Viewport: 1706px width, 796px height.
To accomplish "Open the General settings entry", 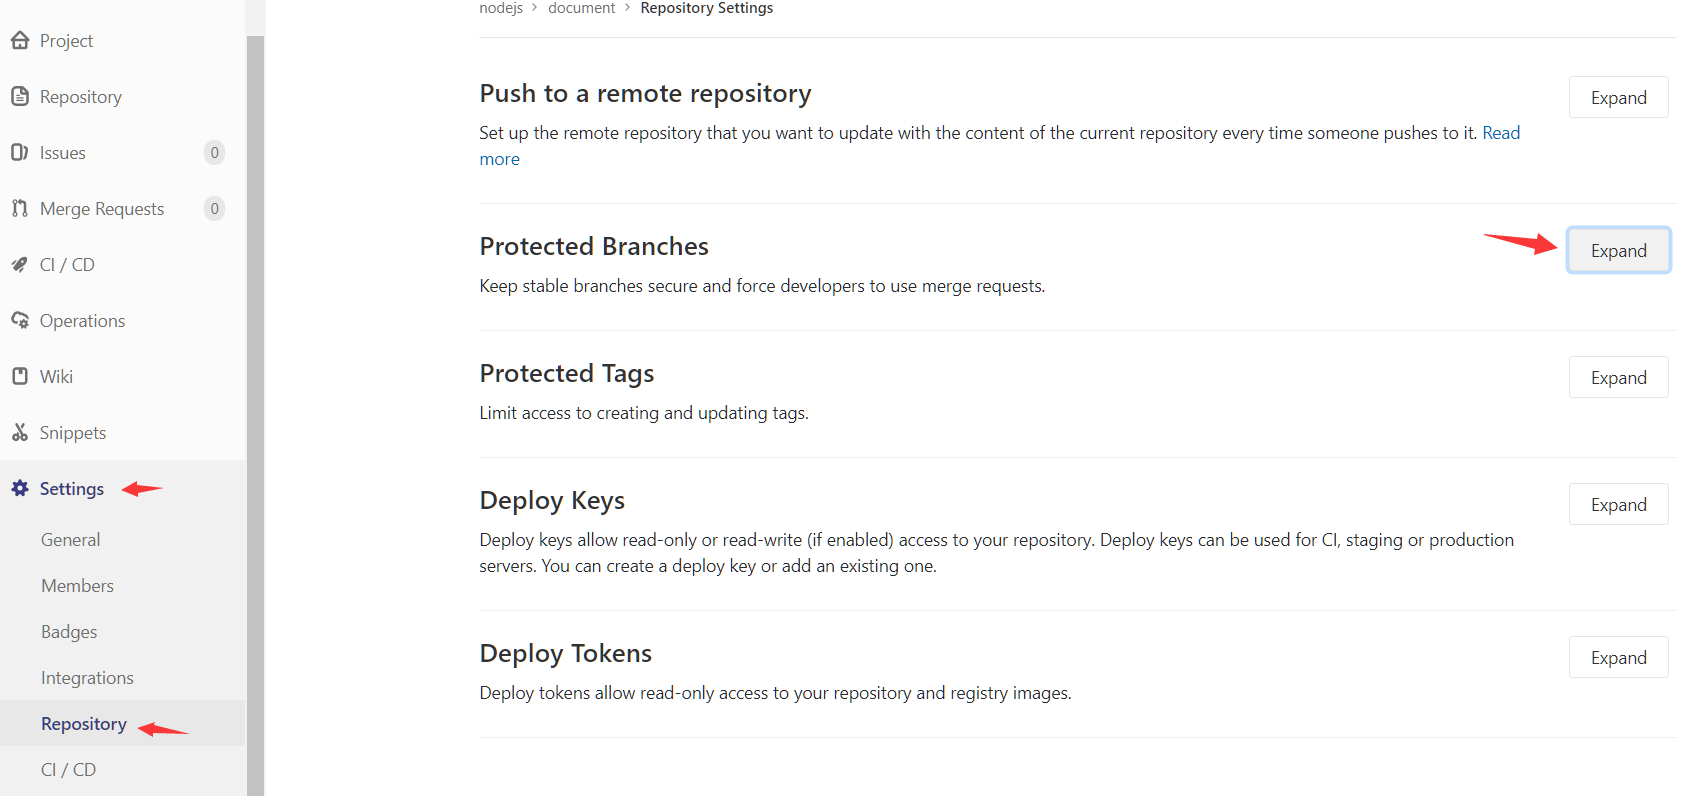I will 70,539.
